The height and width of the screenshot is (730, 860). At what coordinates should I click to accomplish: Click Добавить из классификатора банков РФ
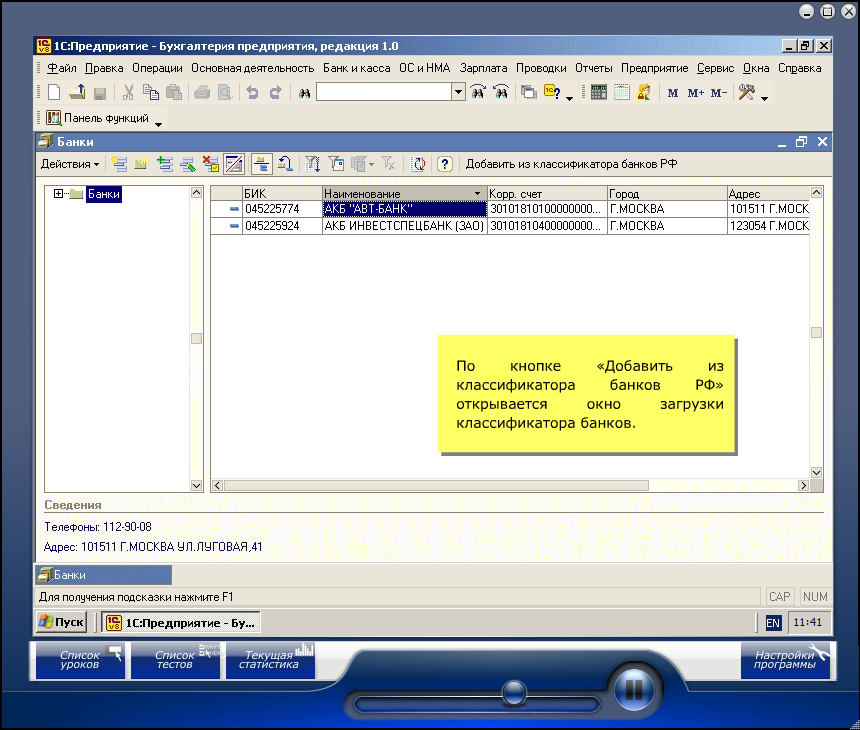click(x=571, y=164)
